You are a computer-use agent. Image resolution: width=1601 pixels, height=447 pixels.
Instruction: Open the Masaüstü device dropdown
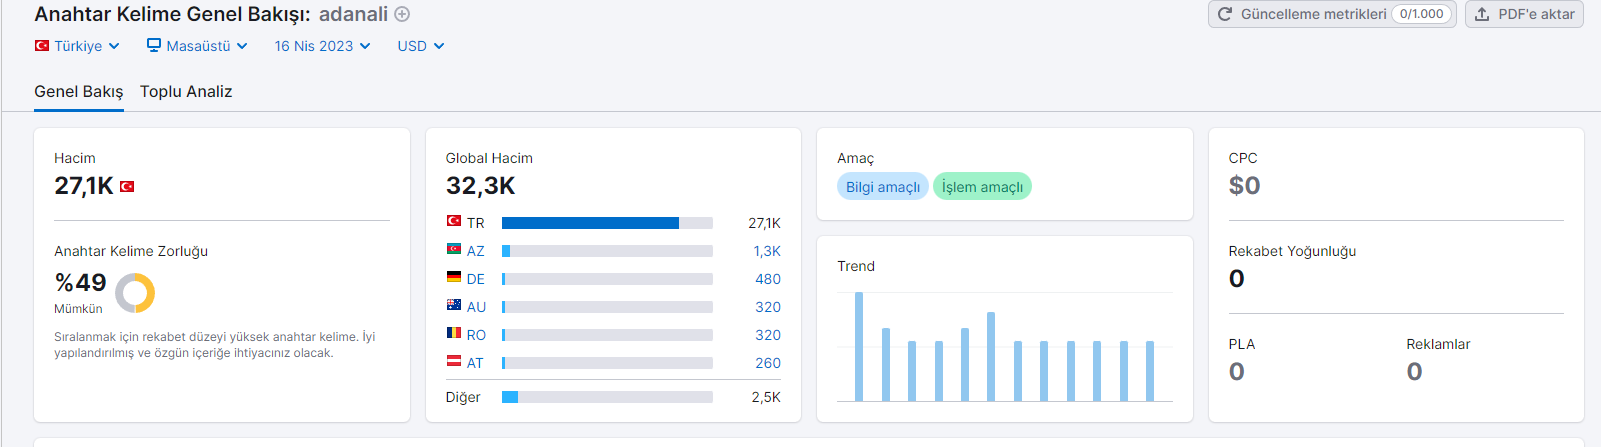(x=197, y=46)
